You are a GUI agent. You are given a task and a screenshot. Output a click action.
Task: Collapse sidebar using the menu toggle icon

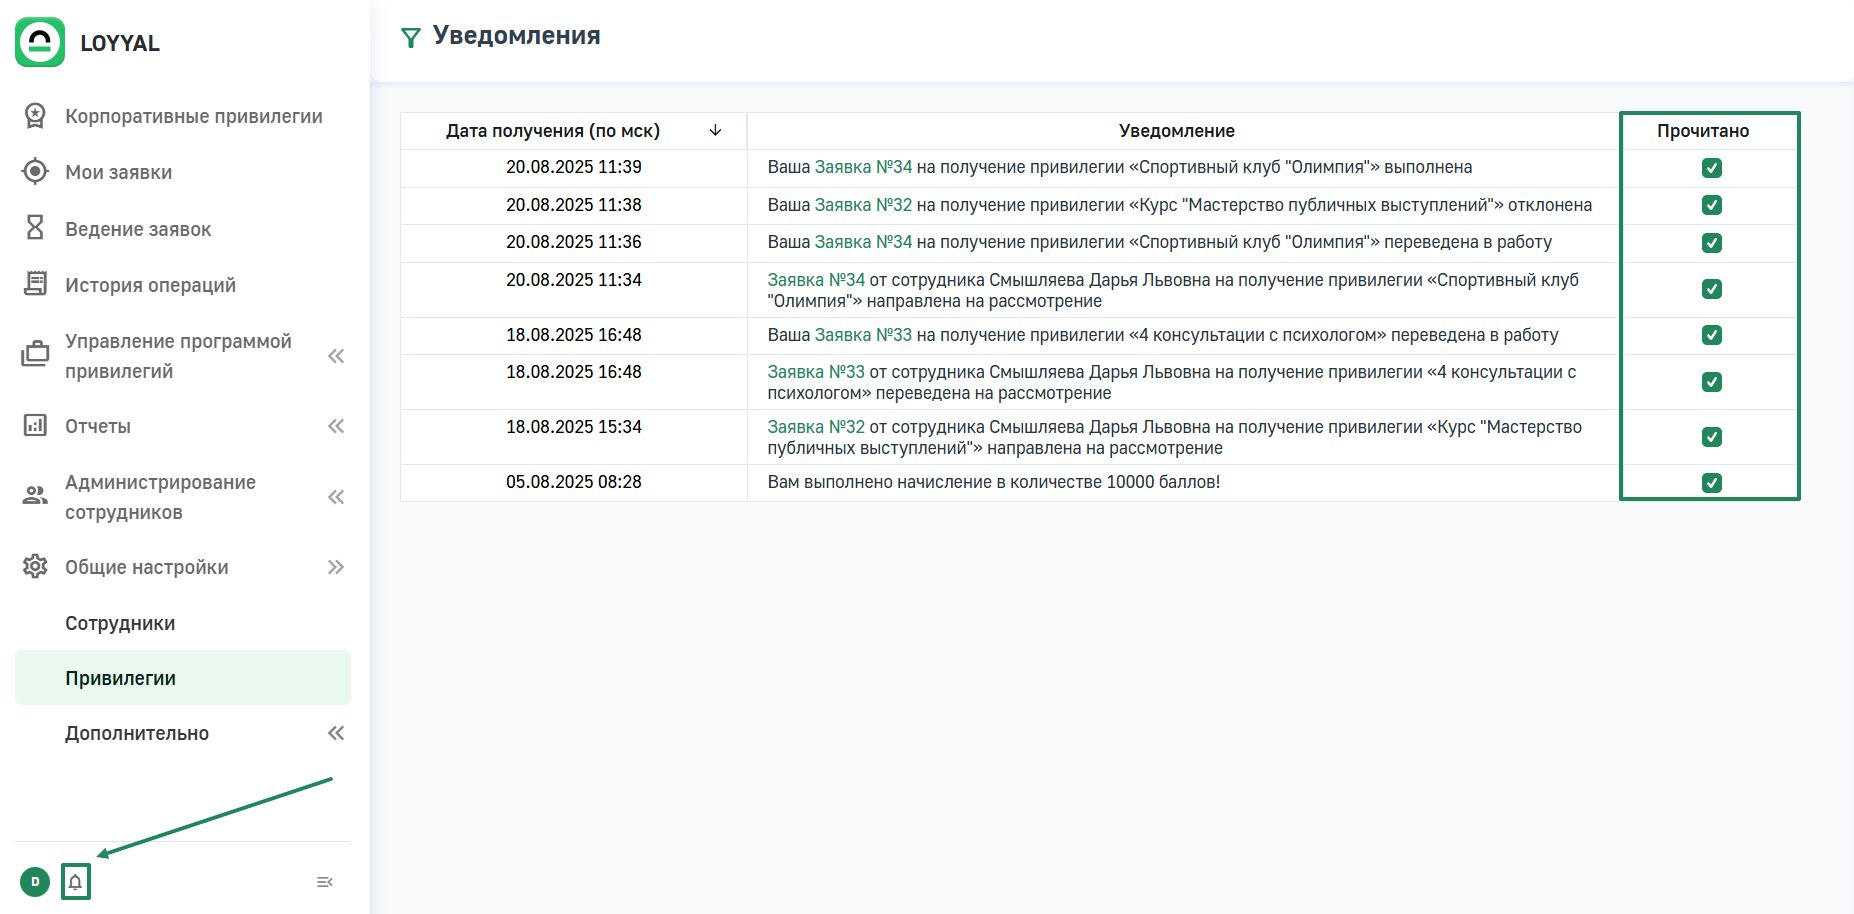(324, 882)
